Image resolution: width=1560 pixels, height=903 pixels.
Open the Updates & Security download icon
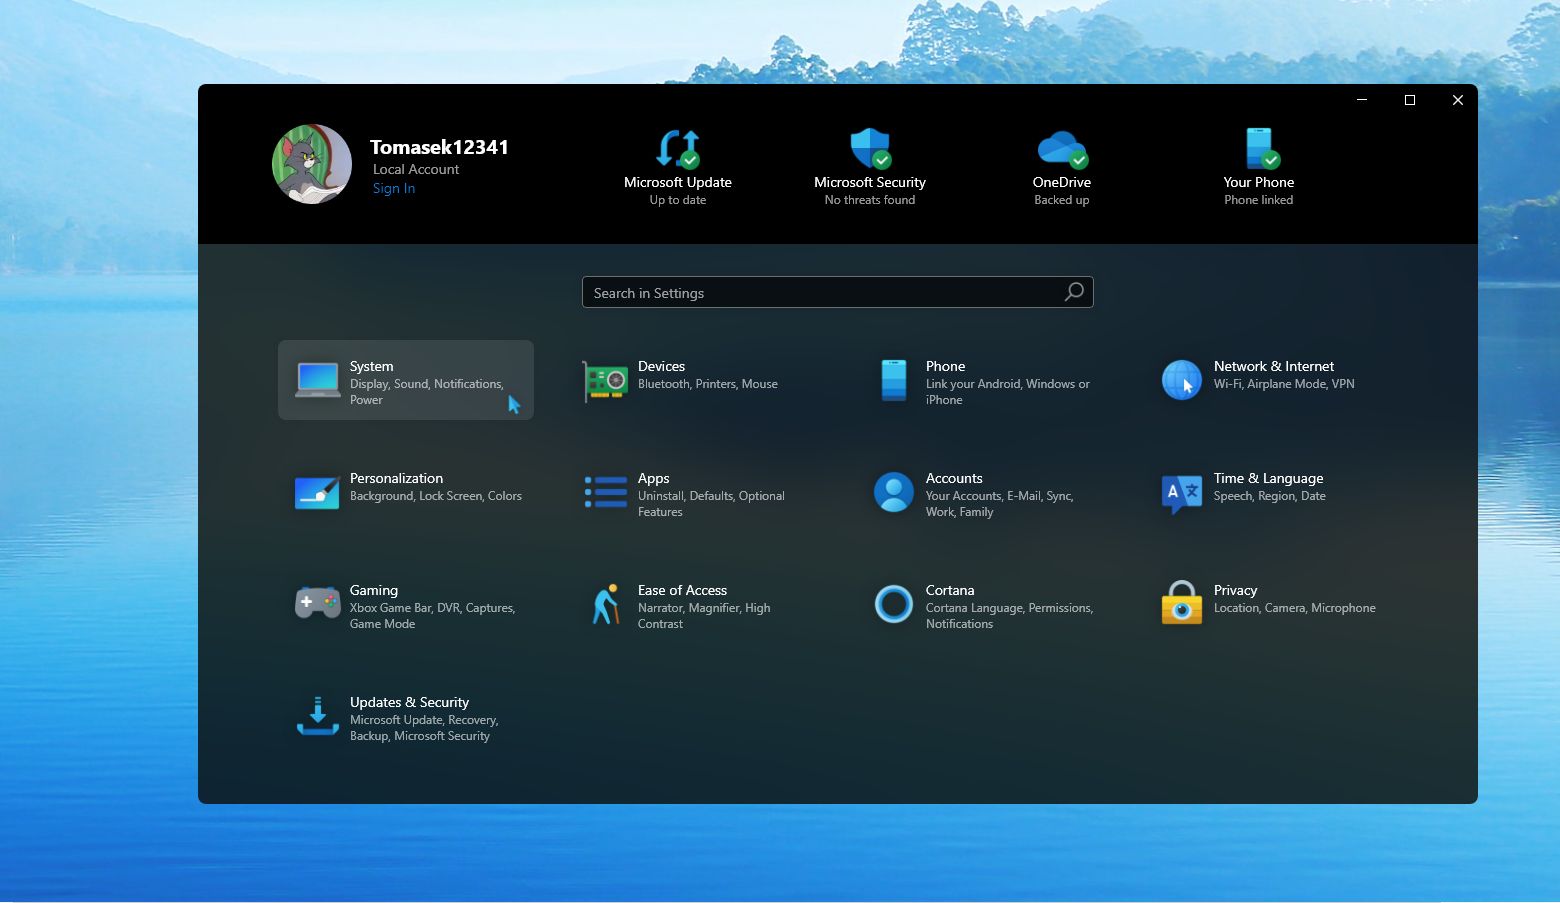(318, 716)
